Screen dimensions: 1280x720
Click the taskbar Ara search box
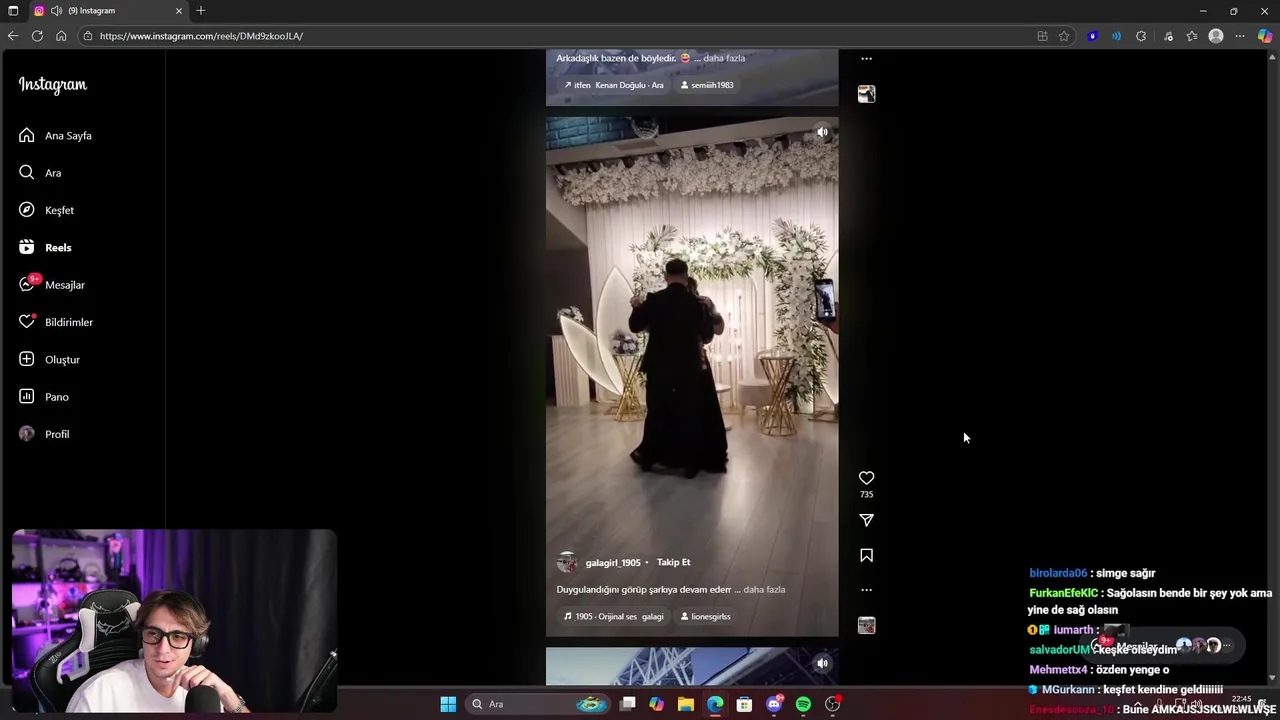[538, 704]
